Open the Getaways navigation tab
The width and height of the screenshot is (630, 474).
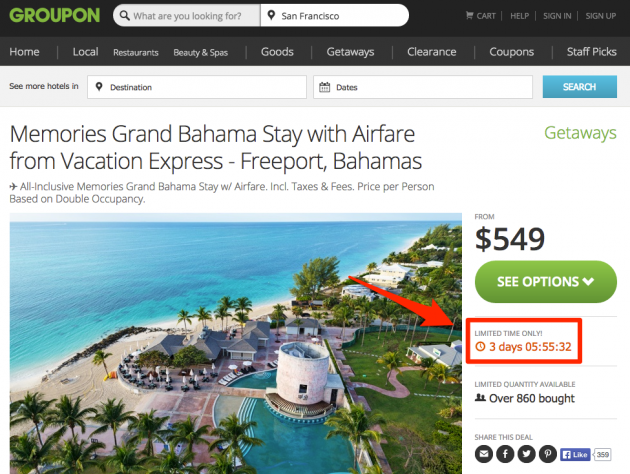pos(350,52)
